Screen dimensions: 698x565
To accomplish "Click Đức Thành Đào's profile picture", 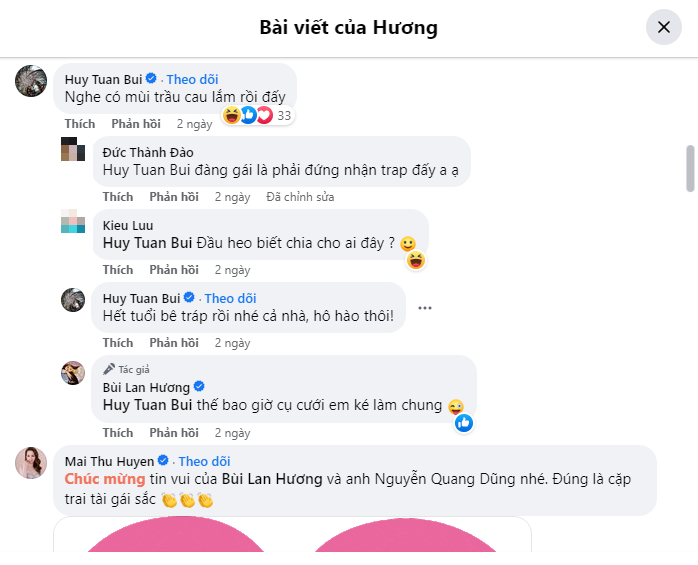I will 73,149.
